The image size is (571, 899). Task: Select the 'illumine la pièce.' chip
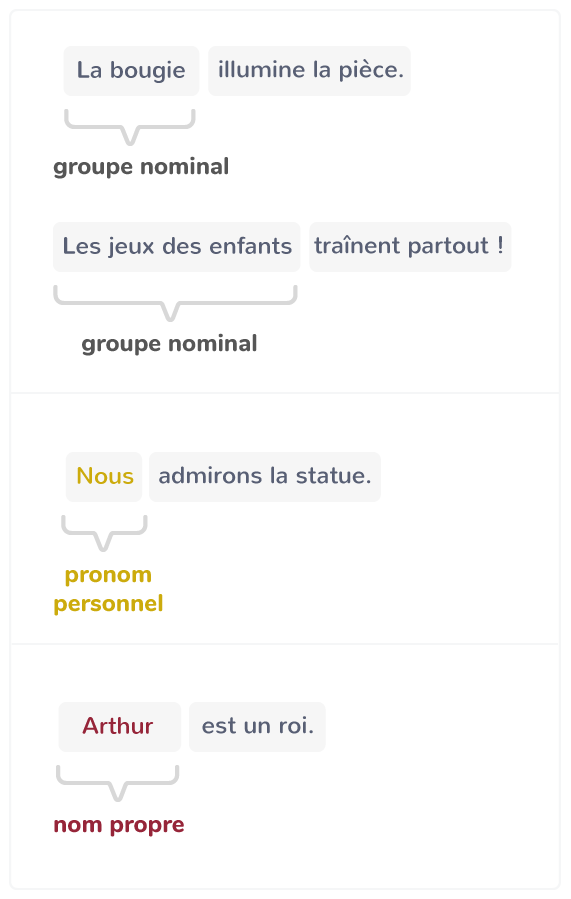pyautogui.click(x=310, y=71)
